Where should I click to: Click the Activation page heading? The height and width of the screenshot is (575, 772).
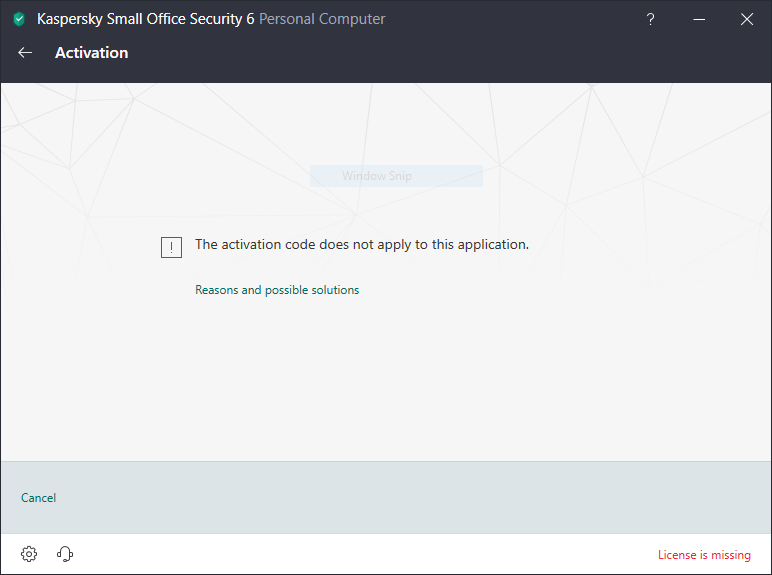click(91, 53)
